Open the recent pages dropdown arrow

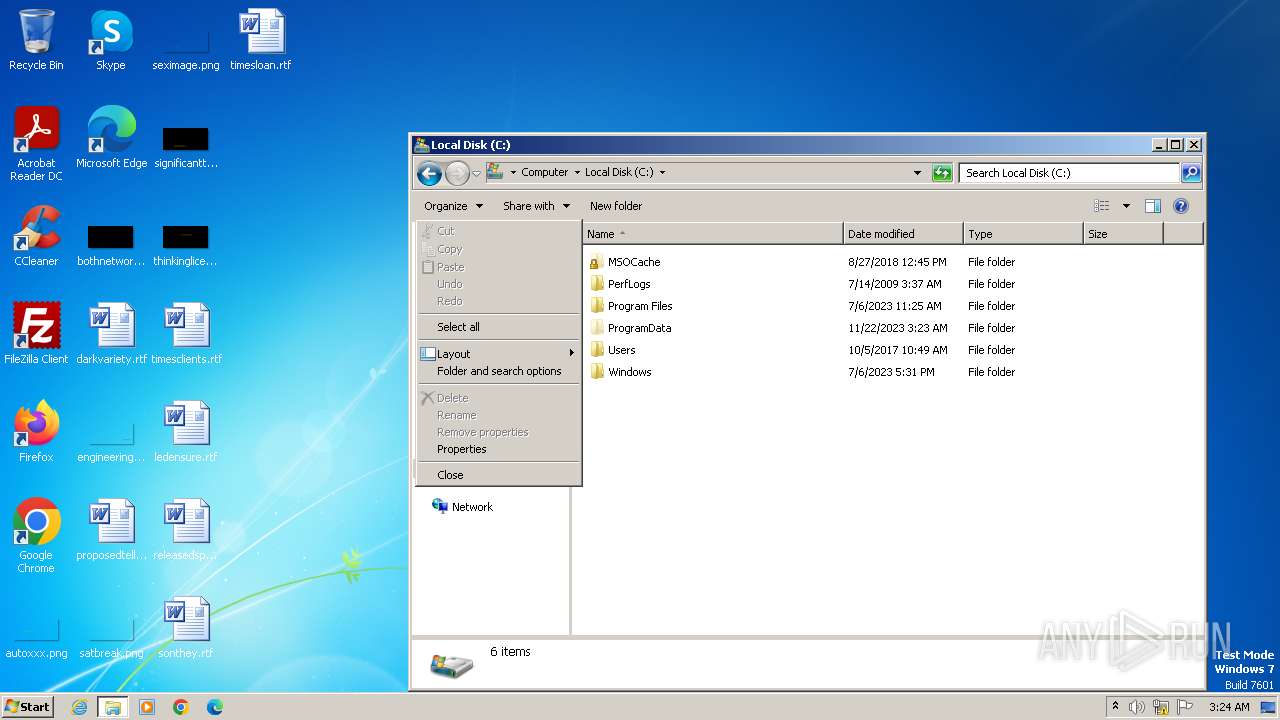pos(477,174)
